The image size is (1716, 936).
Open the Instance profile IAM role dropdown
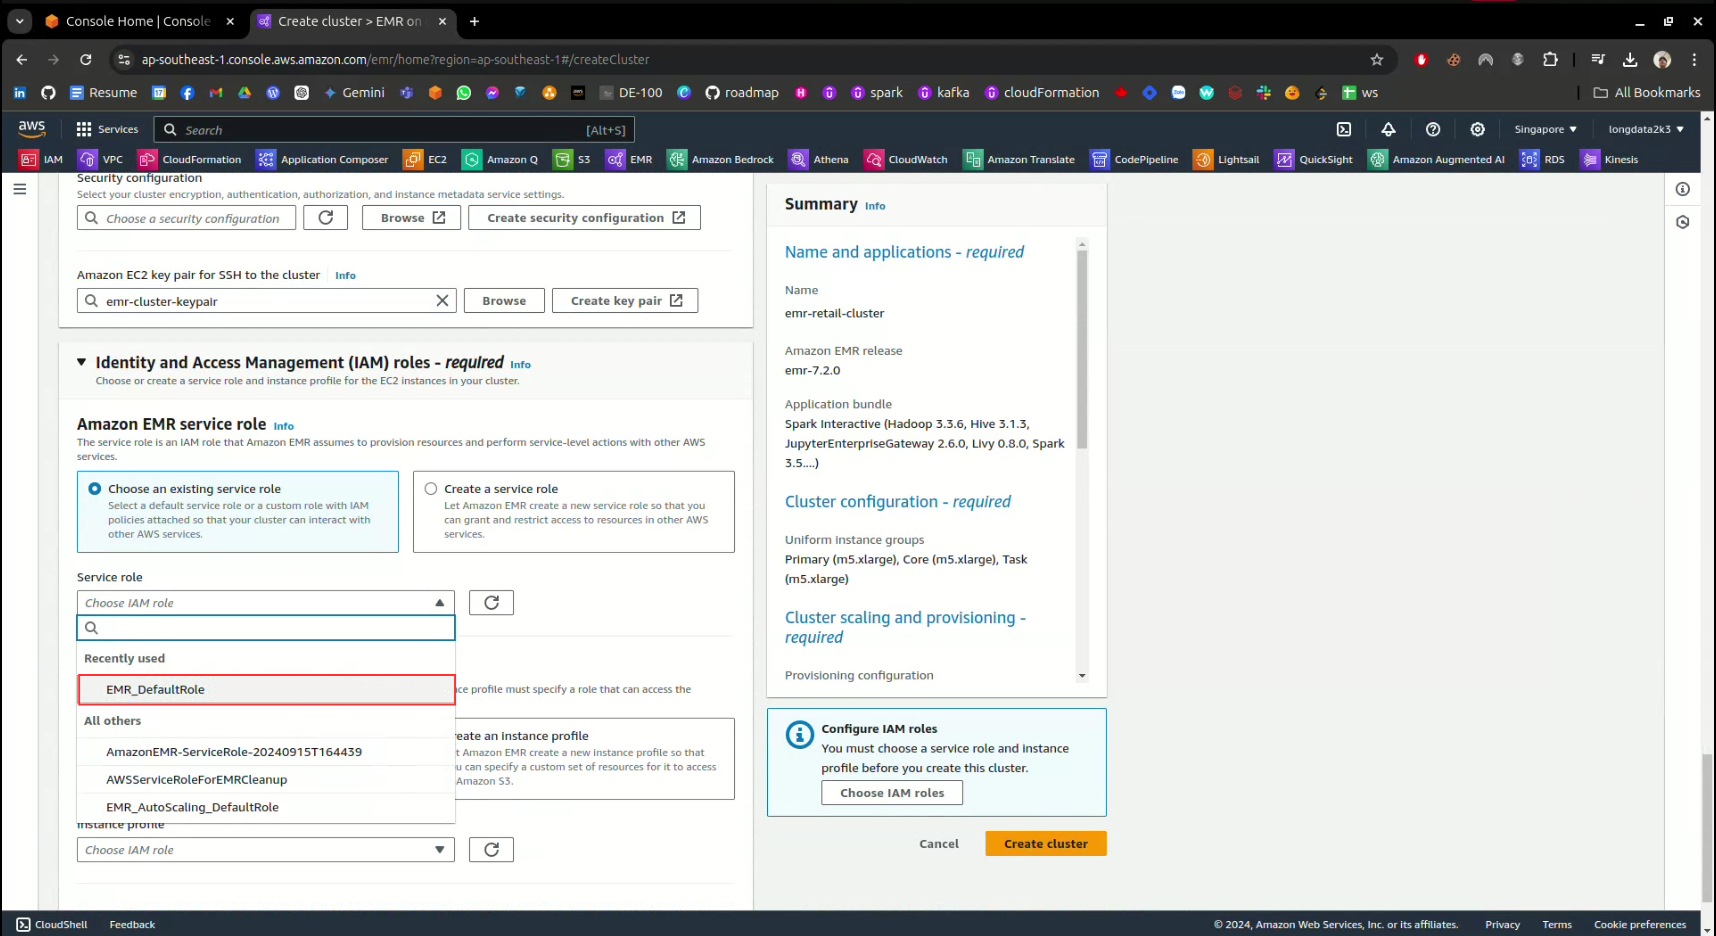(265, 850)
